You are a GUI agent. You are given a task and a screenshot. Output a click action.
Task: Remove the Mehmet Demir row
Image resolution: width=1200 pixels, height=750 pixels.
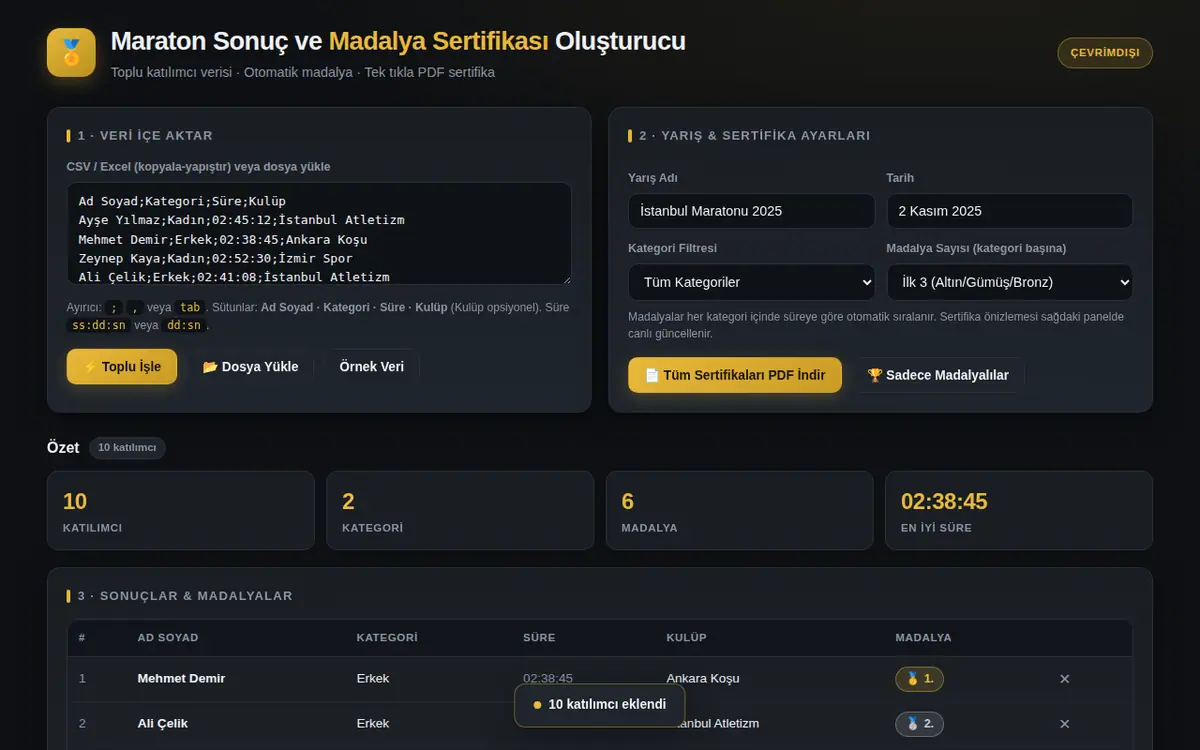[x=1064, y=679]
